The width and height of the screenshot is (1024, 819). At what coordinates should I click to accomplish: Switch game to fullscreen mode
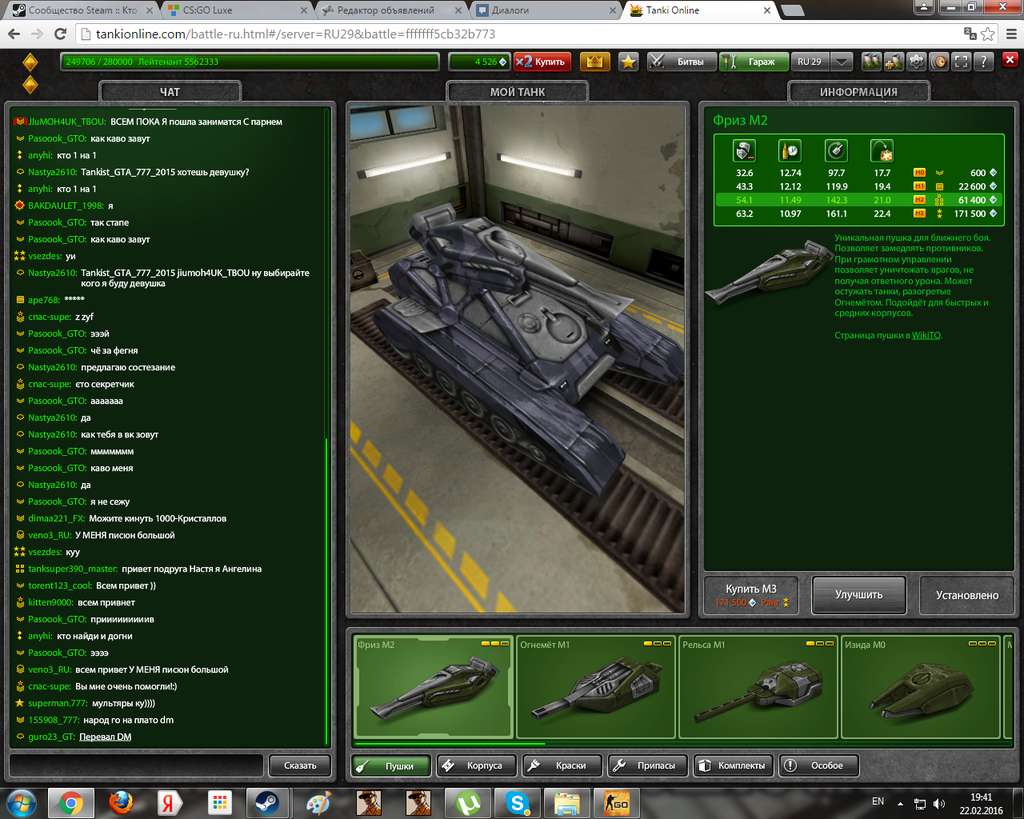click(x=961, y=61)
